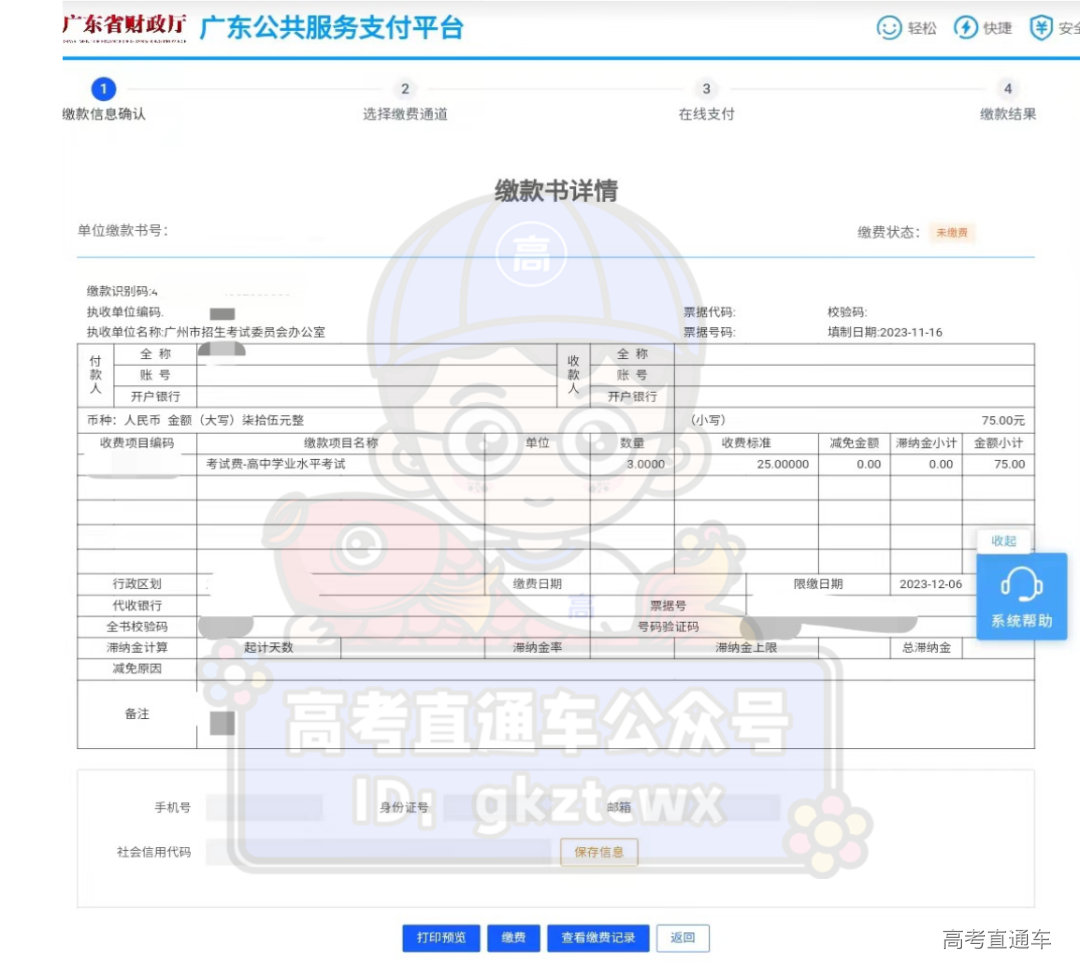Screen dimensions: 1080x979
Task: Click step 2 circle 选择缴费通道
Action: coord(405,89)
